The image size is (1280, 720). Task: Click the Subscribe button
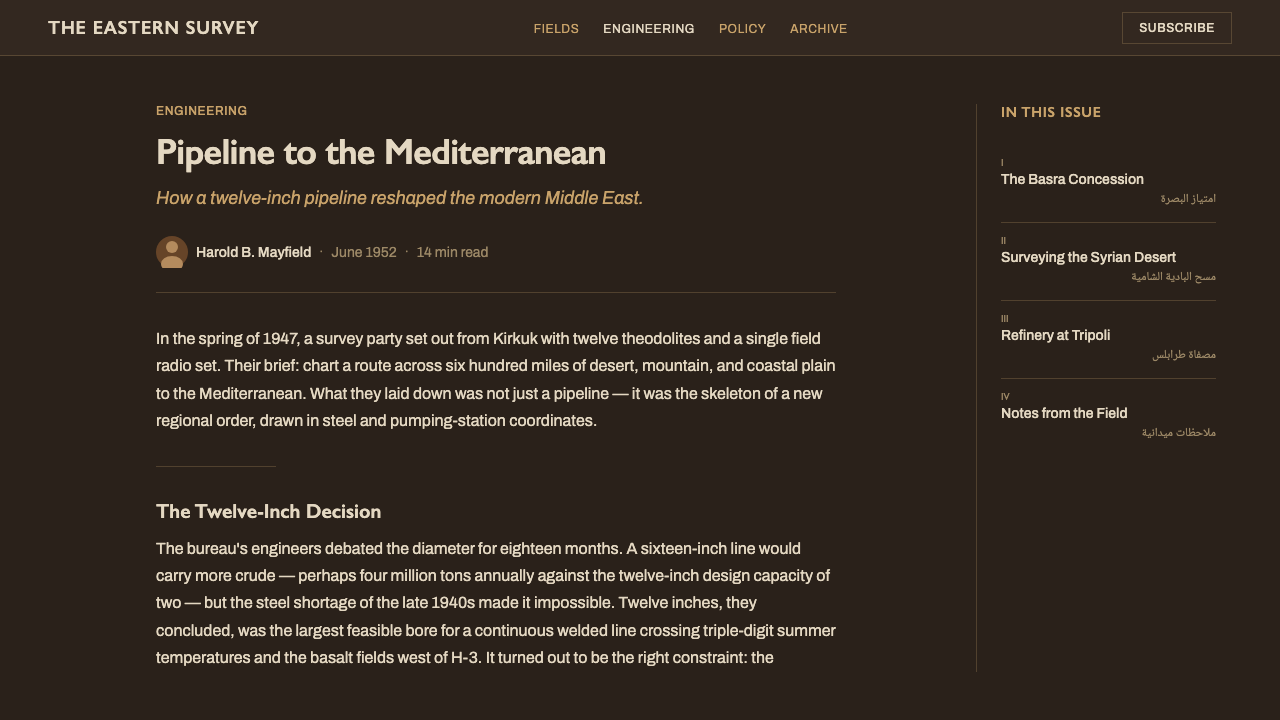point(1177,28)
